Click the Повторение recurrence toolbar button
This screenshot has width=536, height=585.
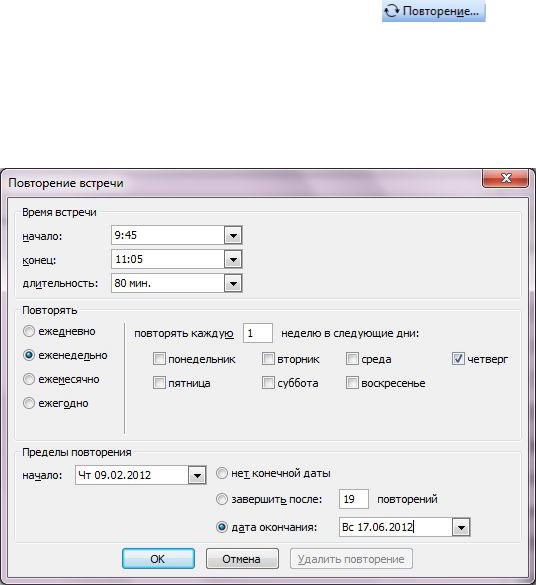433,11
